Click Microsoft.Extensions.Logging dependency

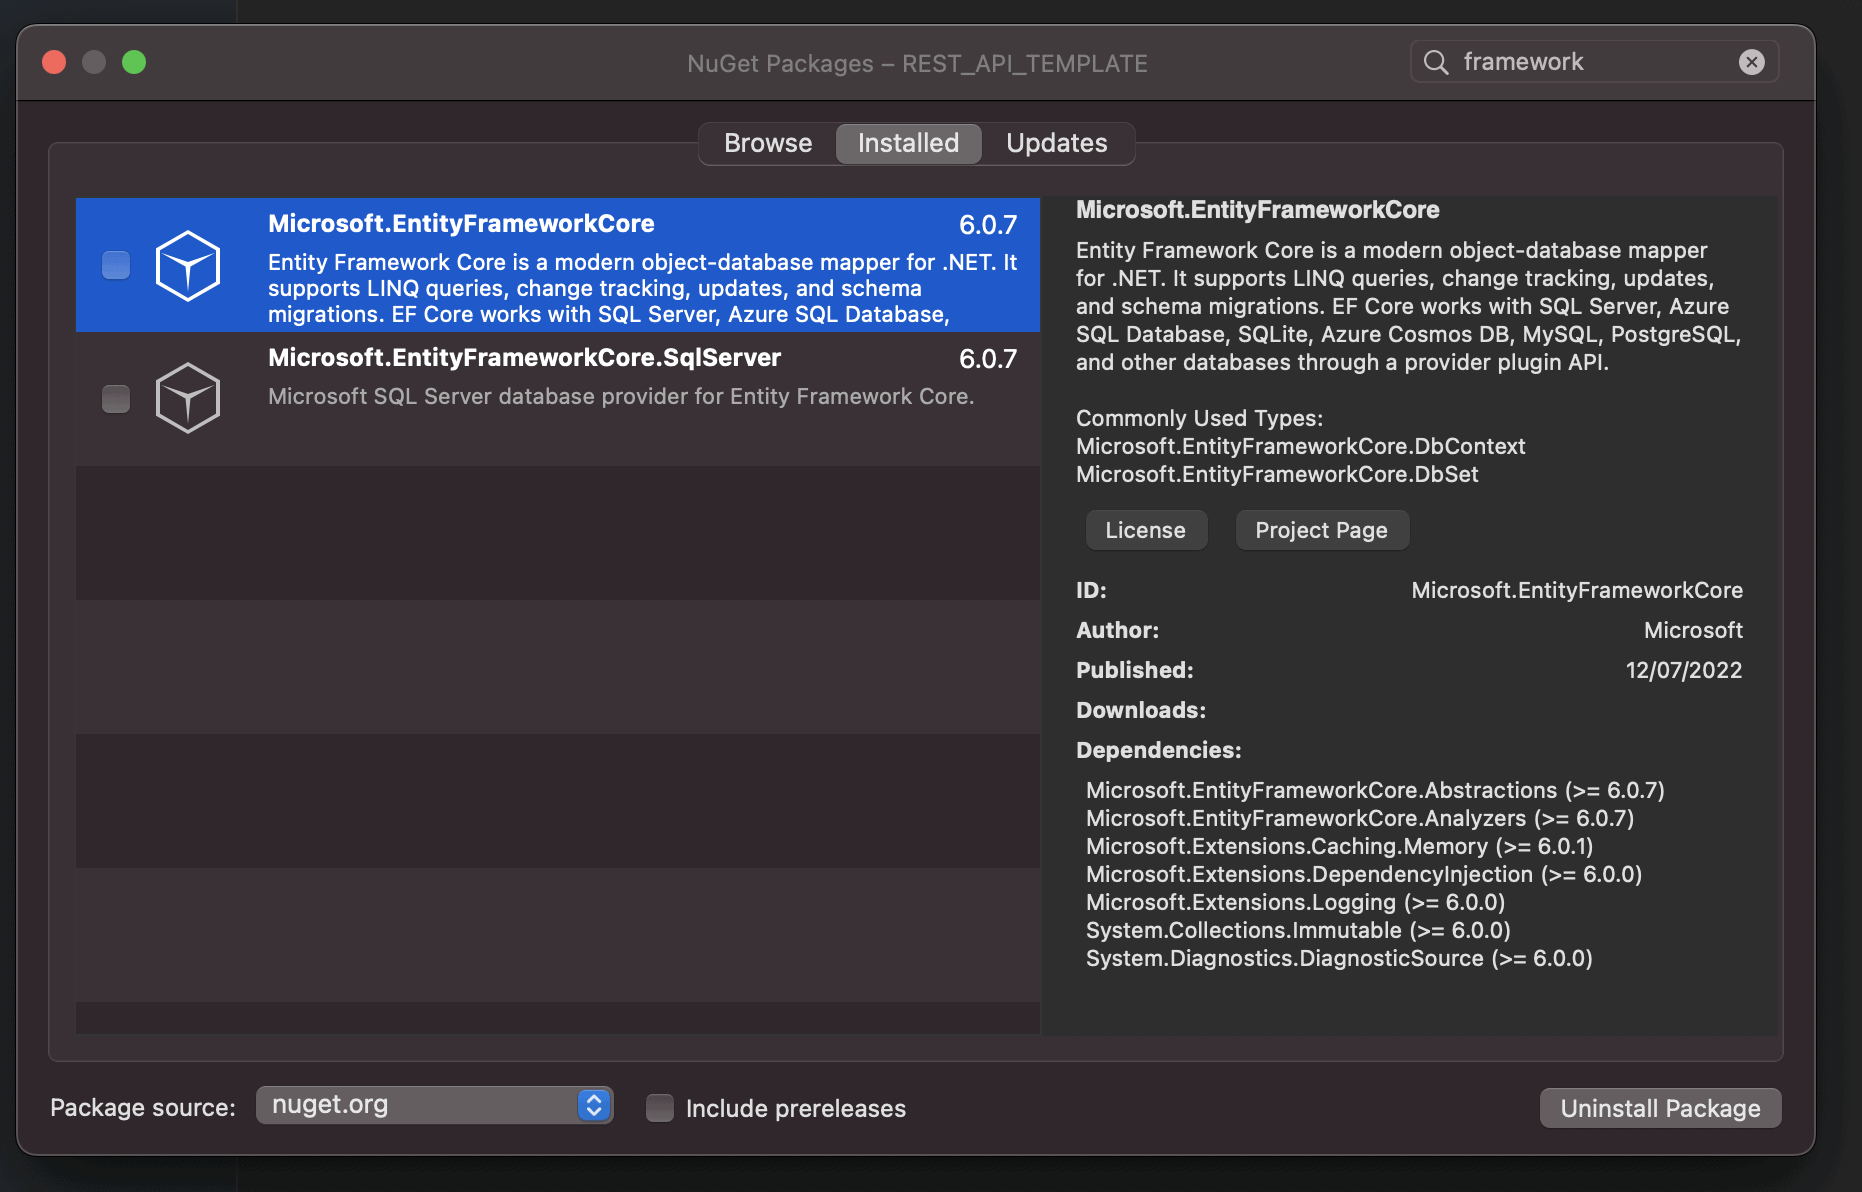pyautogui.click(x=1295, y=902)
